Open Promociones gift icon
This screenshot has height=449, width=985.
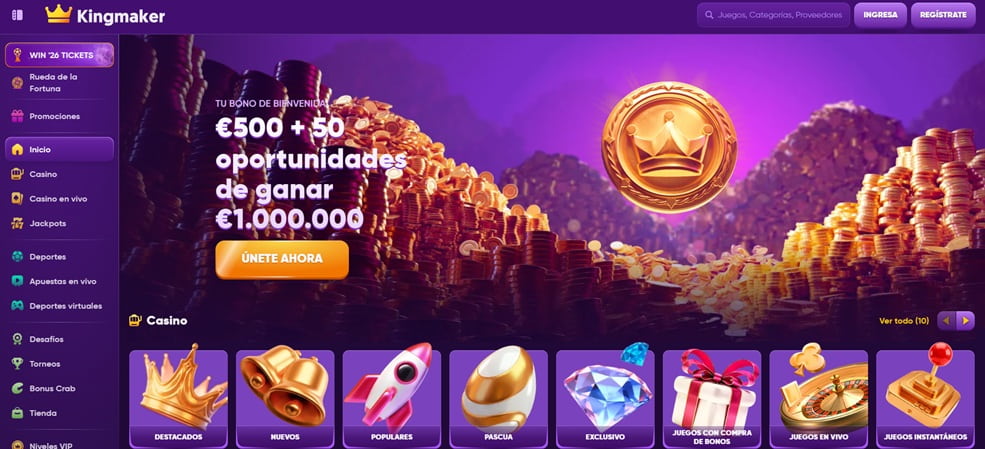point(17,116)
